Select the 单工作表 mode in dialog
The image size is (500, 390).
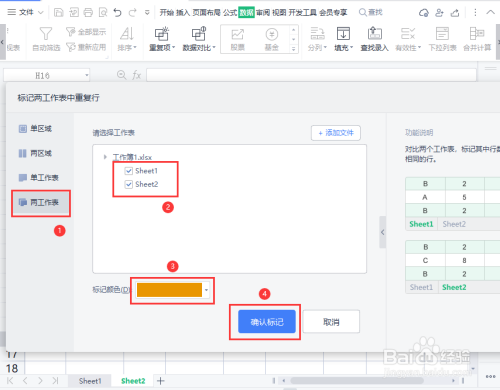pyautogui.click(x=39, y=178)
